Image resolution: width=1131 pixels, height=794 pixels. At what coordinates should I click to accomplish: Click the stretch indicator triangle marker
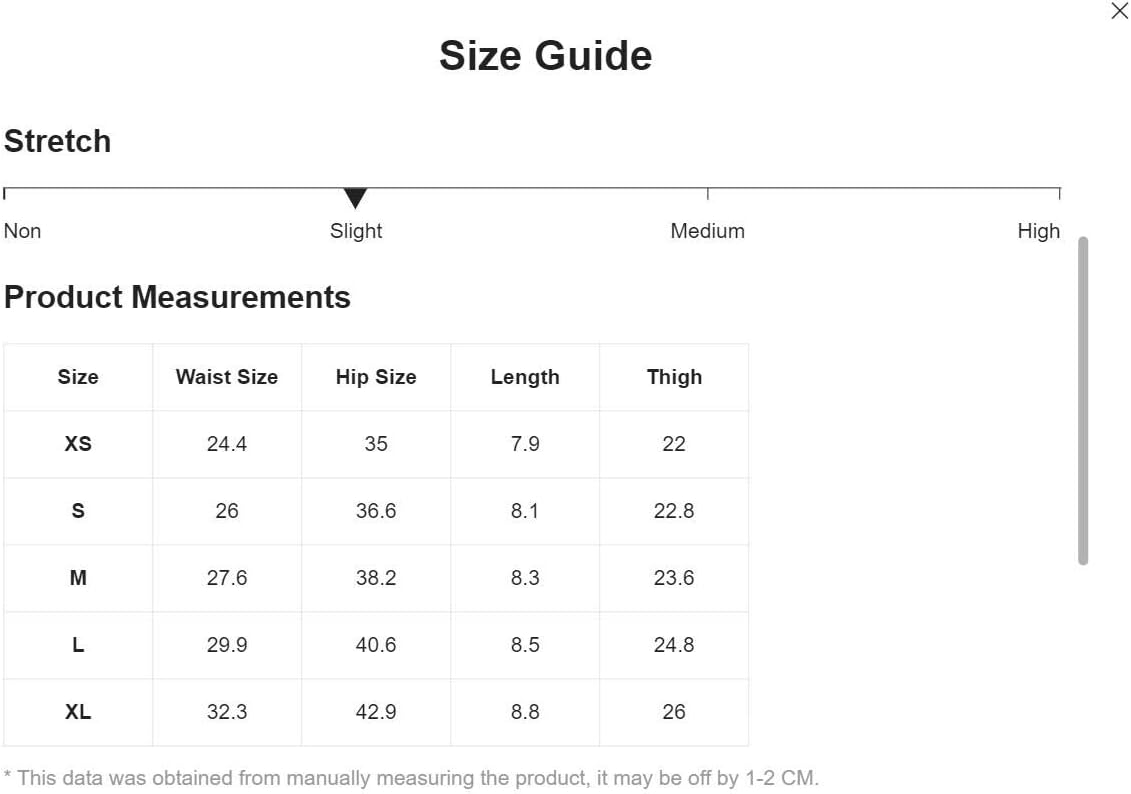[355, 198]
